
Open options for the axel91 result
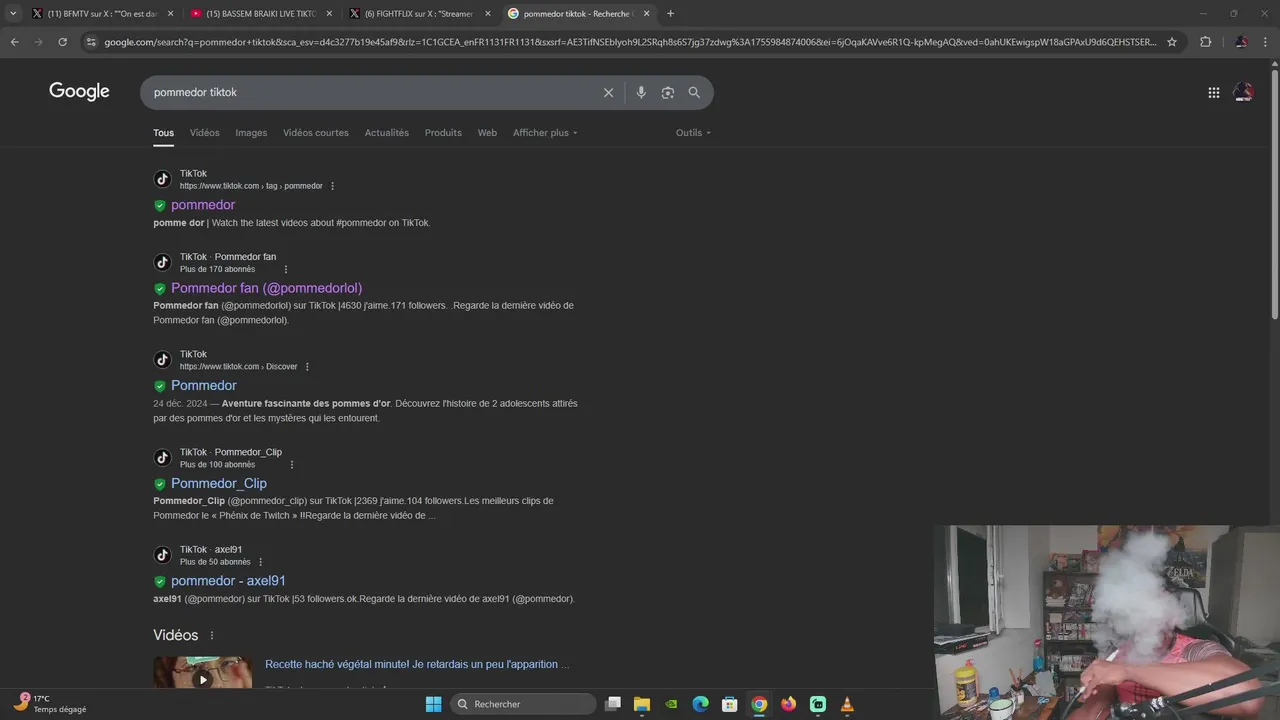tap(261, 562)
